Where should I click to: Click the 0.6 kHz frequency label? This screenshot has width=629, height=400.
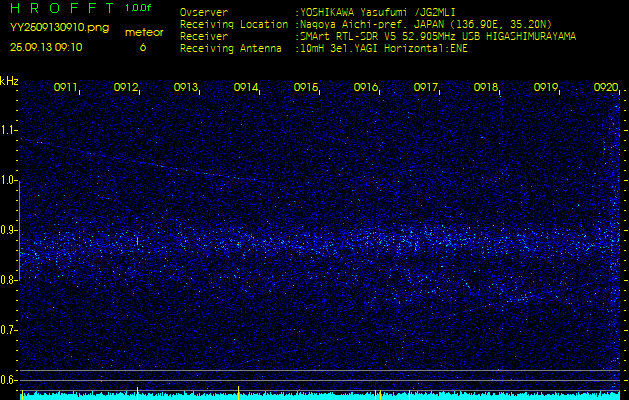click(9, 380)
